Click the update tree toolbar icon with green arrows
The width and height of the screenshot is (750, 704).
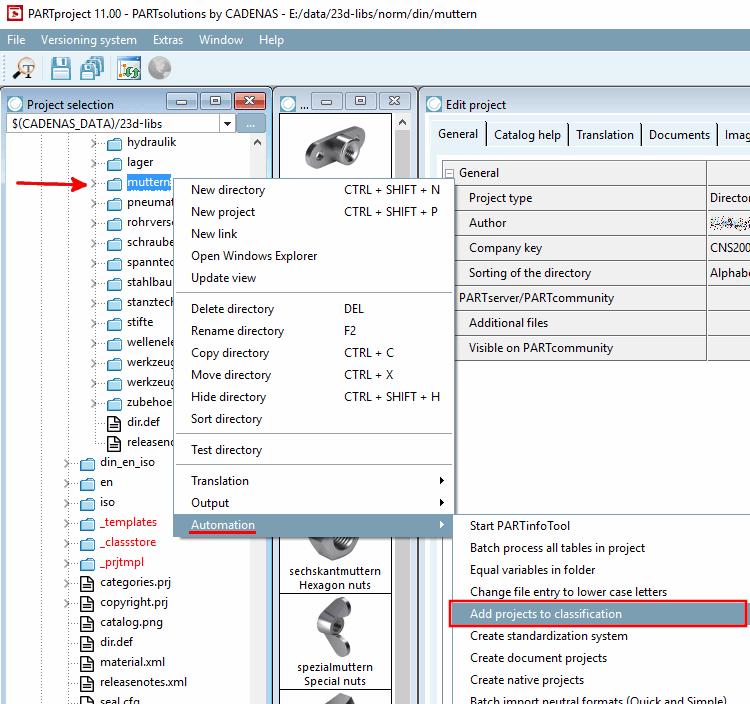129,68
